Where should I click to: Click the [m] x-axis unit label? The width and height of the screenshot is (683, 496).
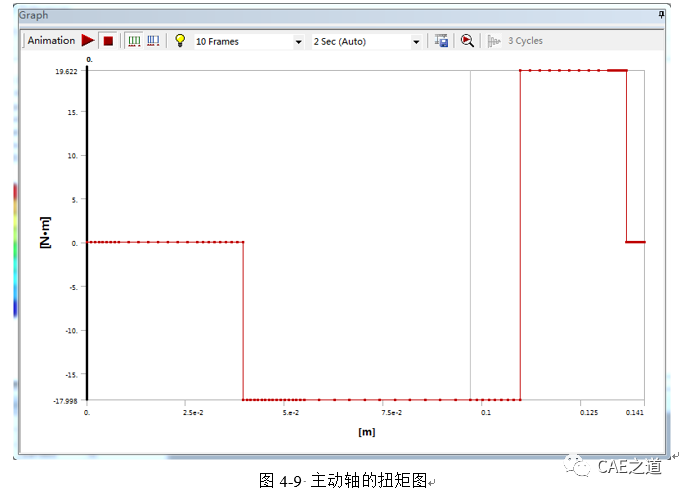(367, 432)
